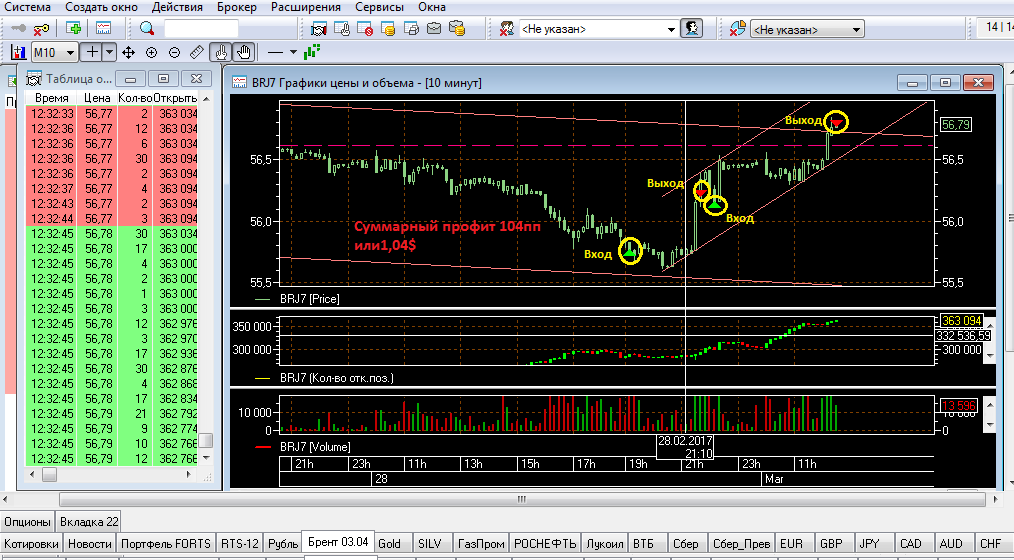Image resolution: width=1014 pixels, height=560 pixels.
Task: Open the first <Не указан> client combo box
Action: [x=598, y=29]
